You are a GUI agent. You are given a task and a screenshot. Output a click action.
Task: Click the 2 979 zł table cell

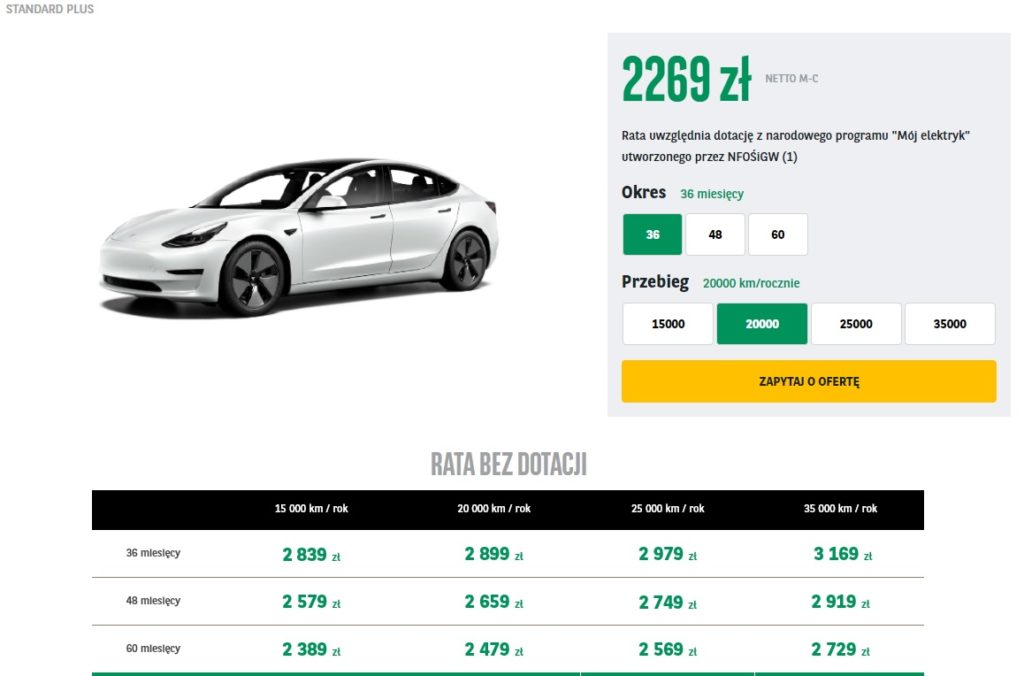(667, 554)
